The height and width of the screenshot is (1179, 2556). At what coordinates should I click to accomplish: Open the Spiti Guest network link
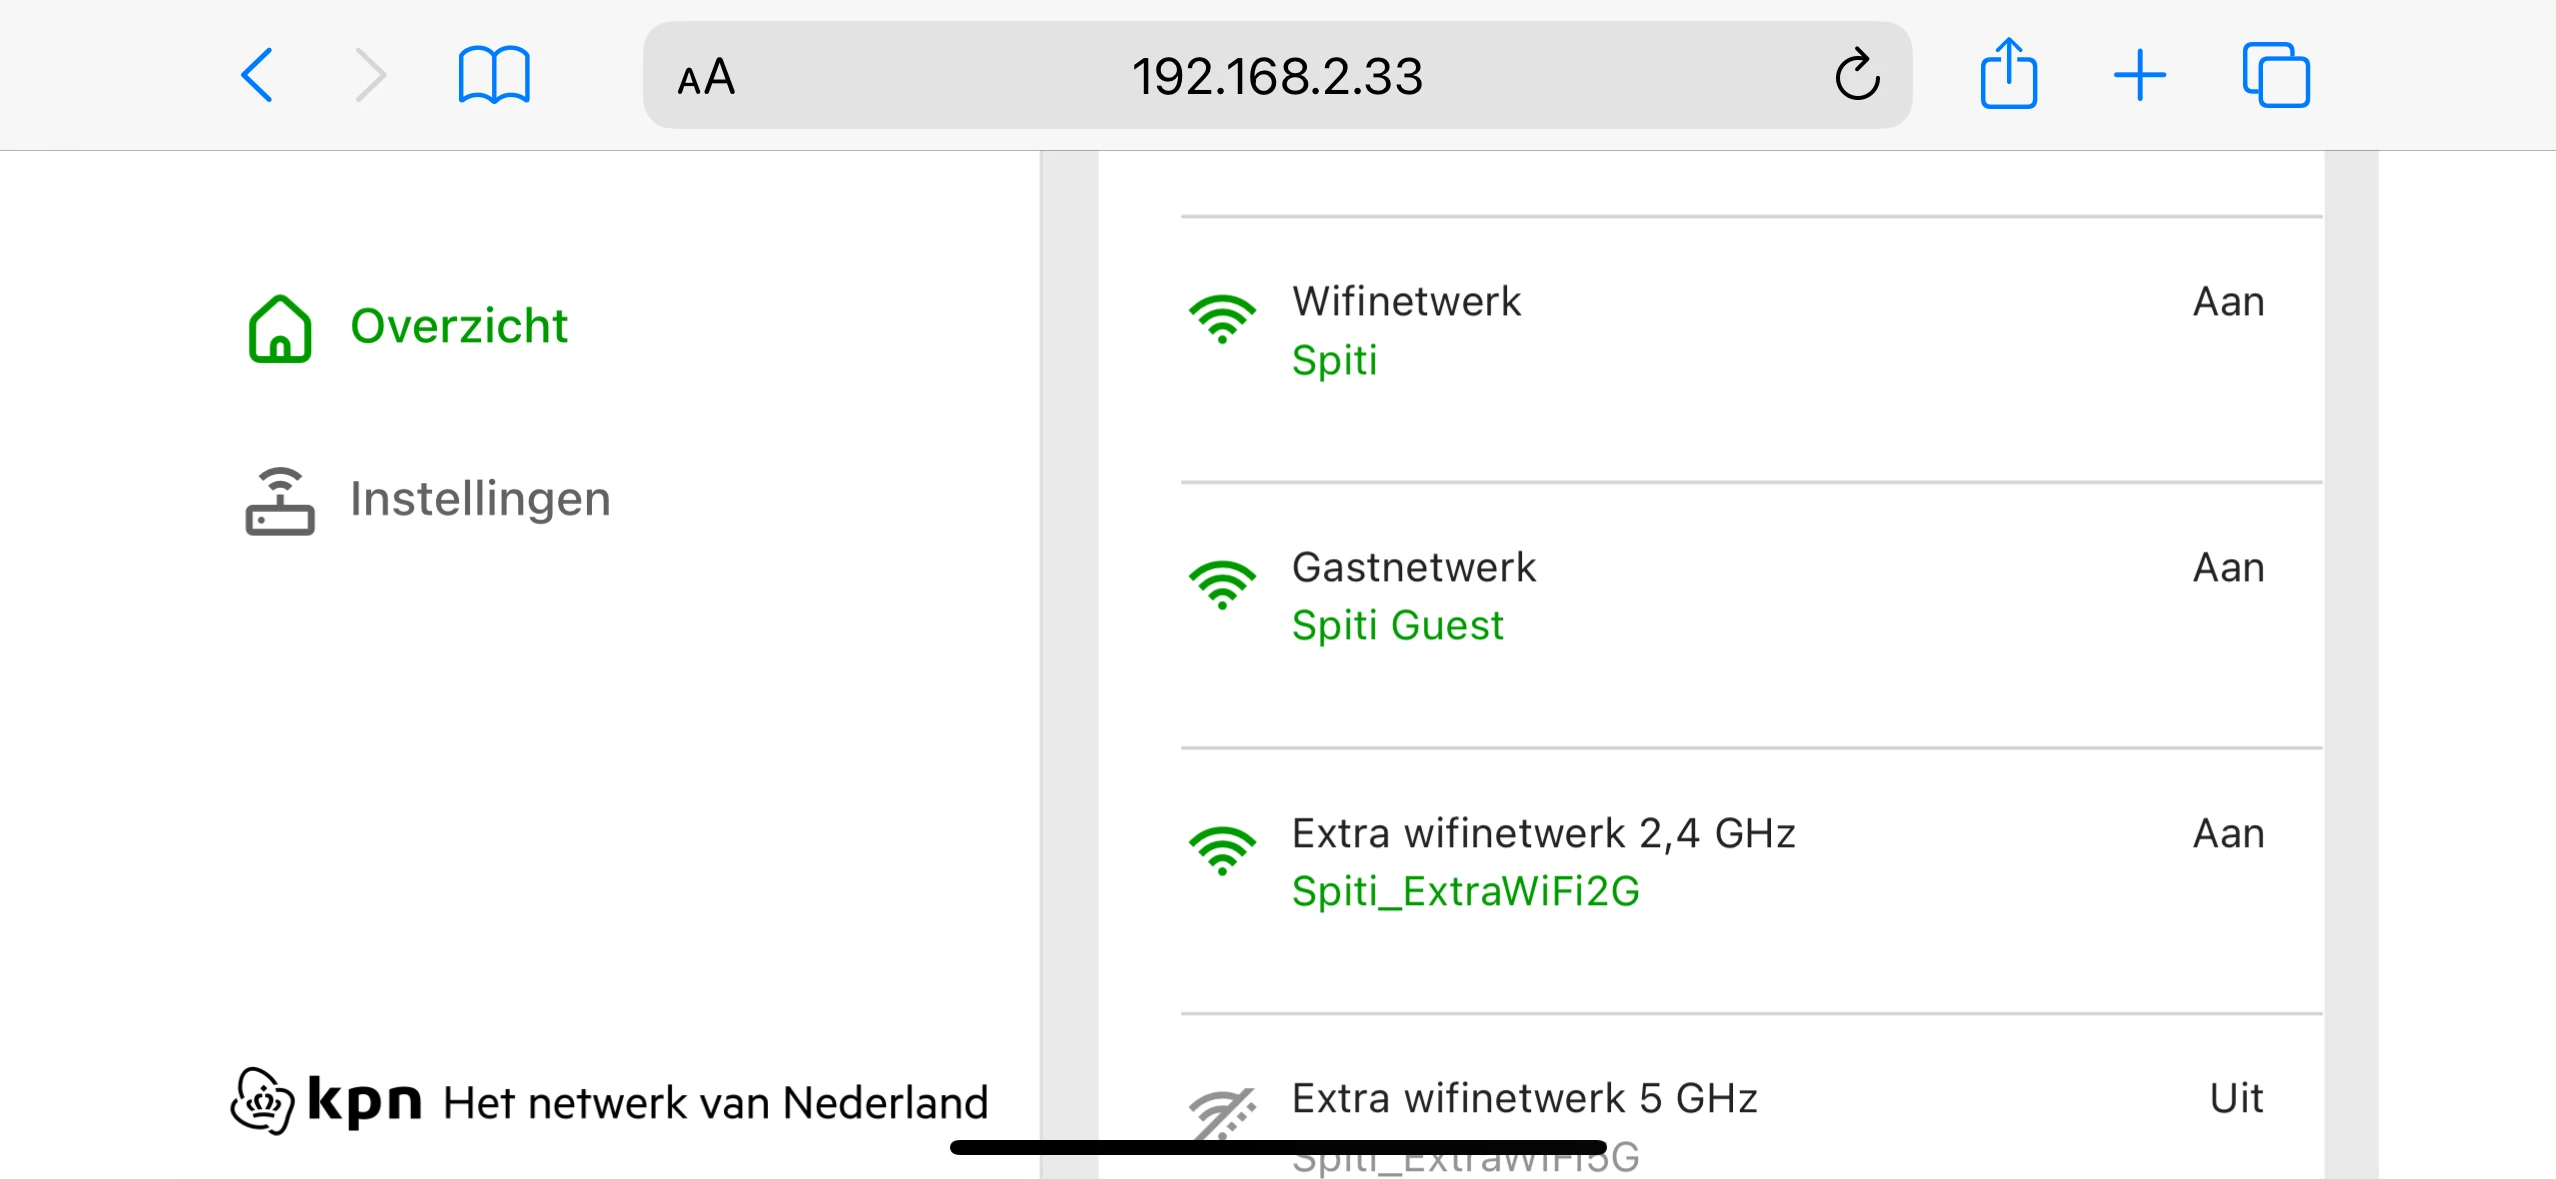click(1397, 626)
